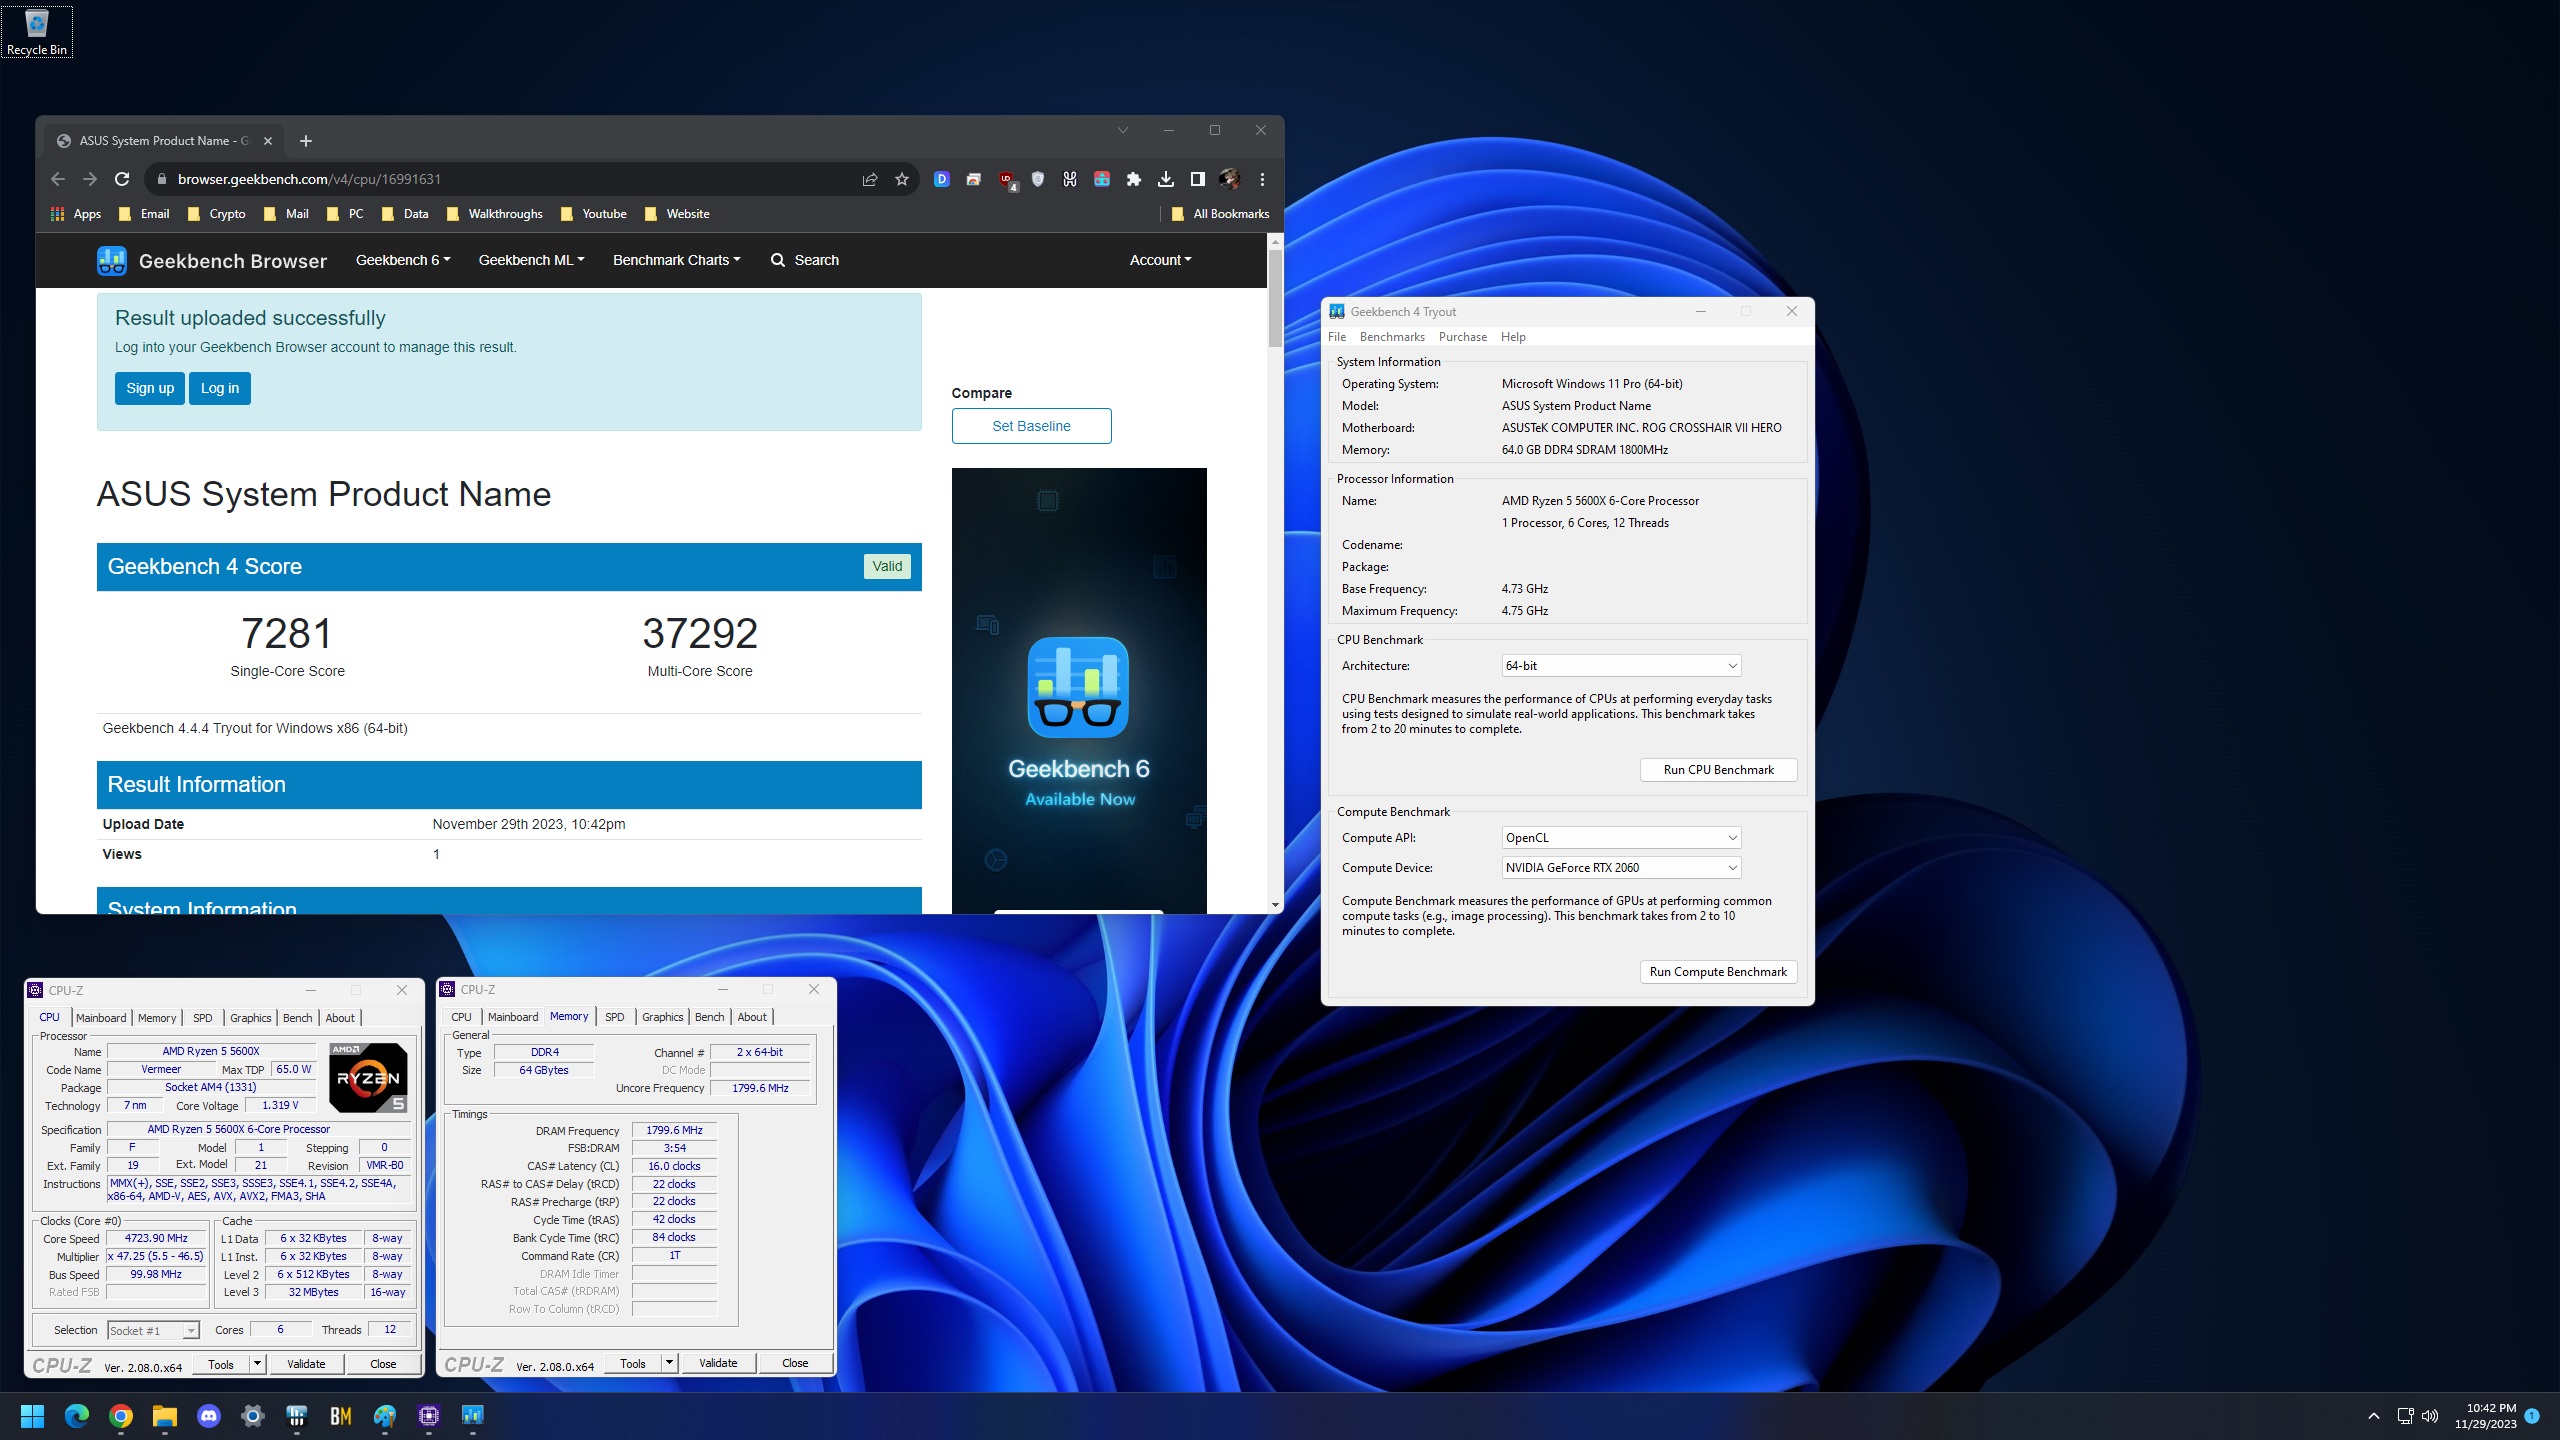
Task: Open the volume icon in system tray
Action: [x=2431, y=1415]
